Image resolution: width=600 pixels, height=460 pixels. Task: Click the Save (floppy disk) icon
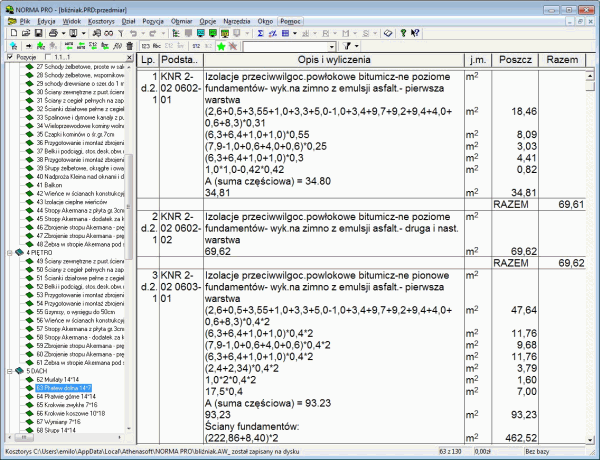click(38, 33)
